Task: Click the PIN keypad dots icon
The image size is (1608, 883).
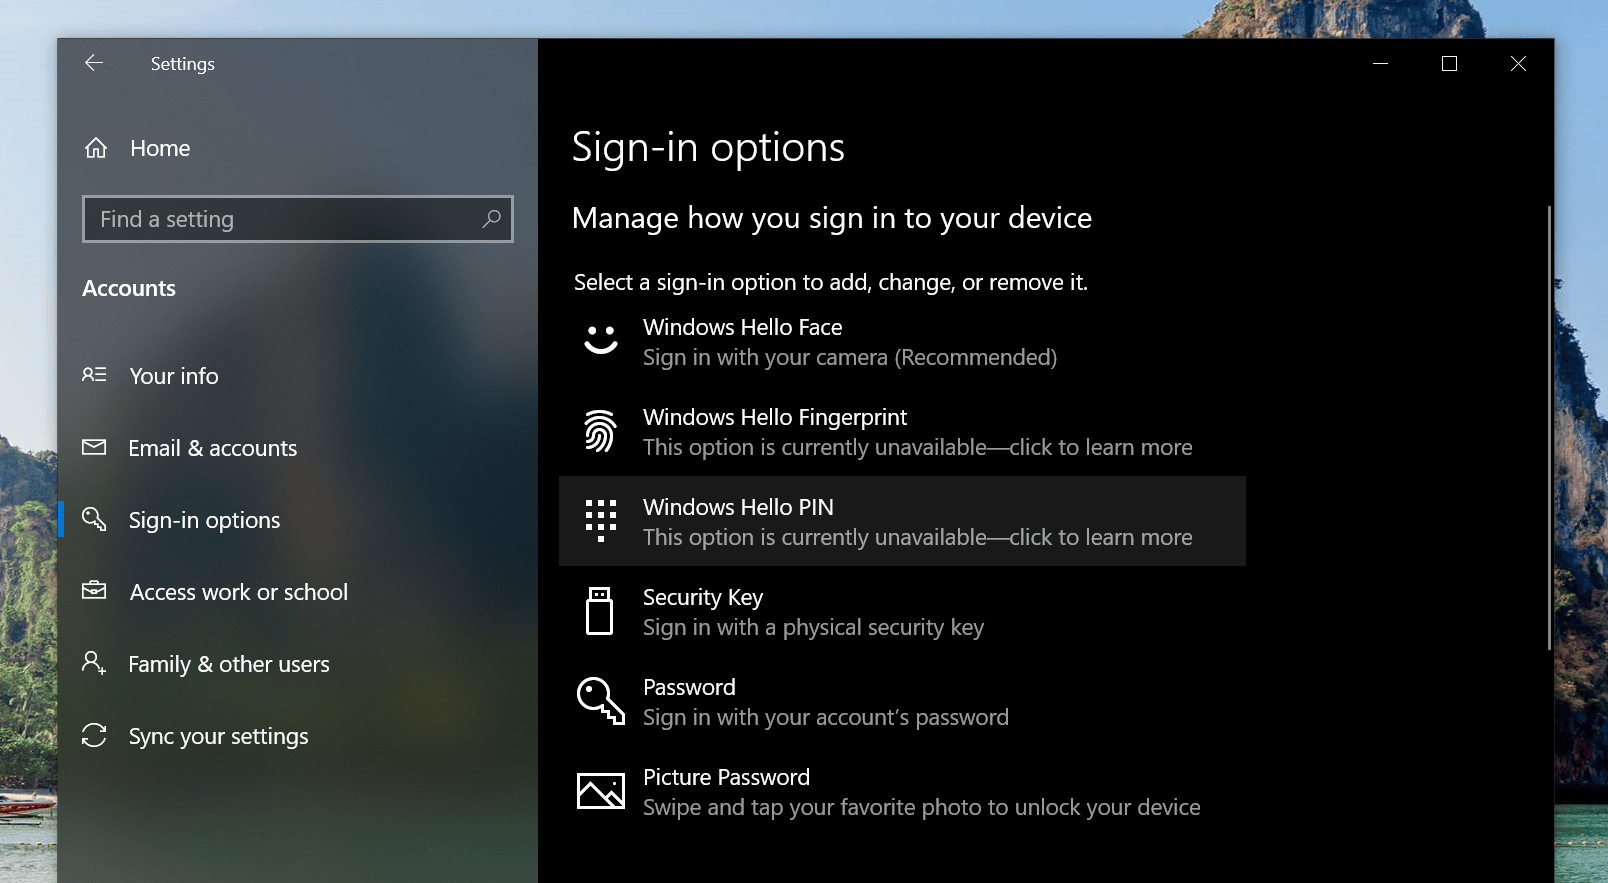Action: click(600, 521)
